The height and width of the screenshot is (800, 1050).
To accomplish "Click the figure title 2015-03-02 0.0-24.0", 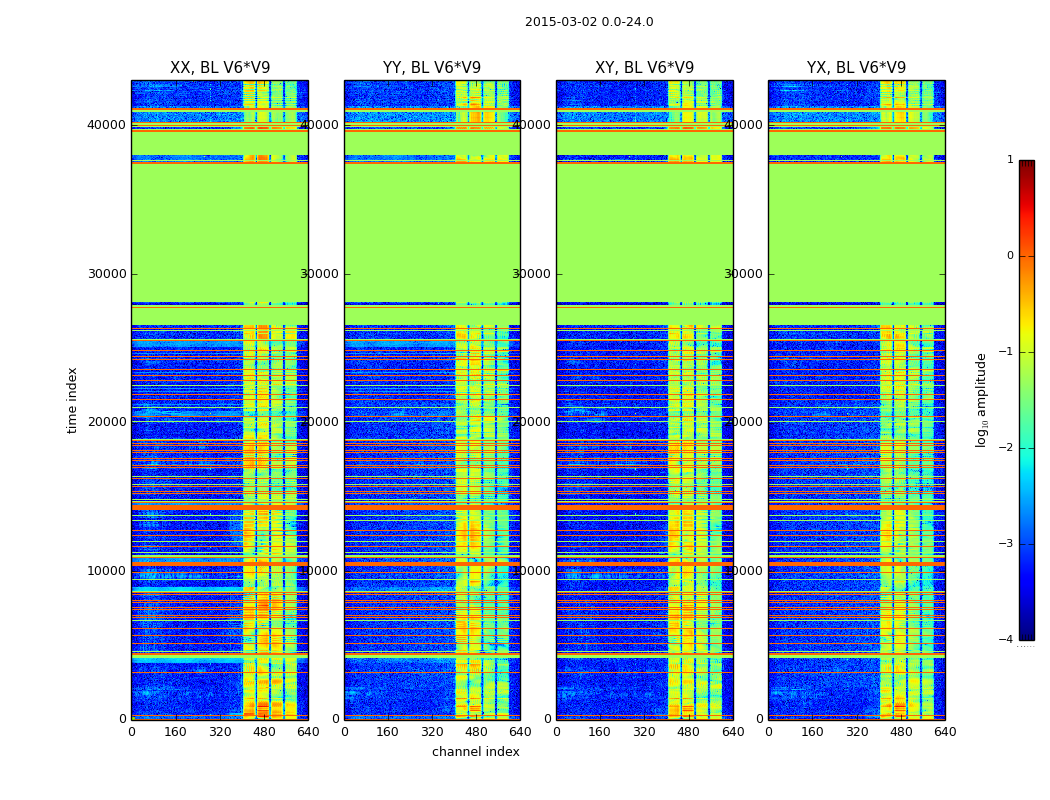I will coord(589,22).
